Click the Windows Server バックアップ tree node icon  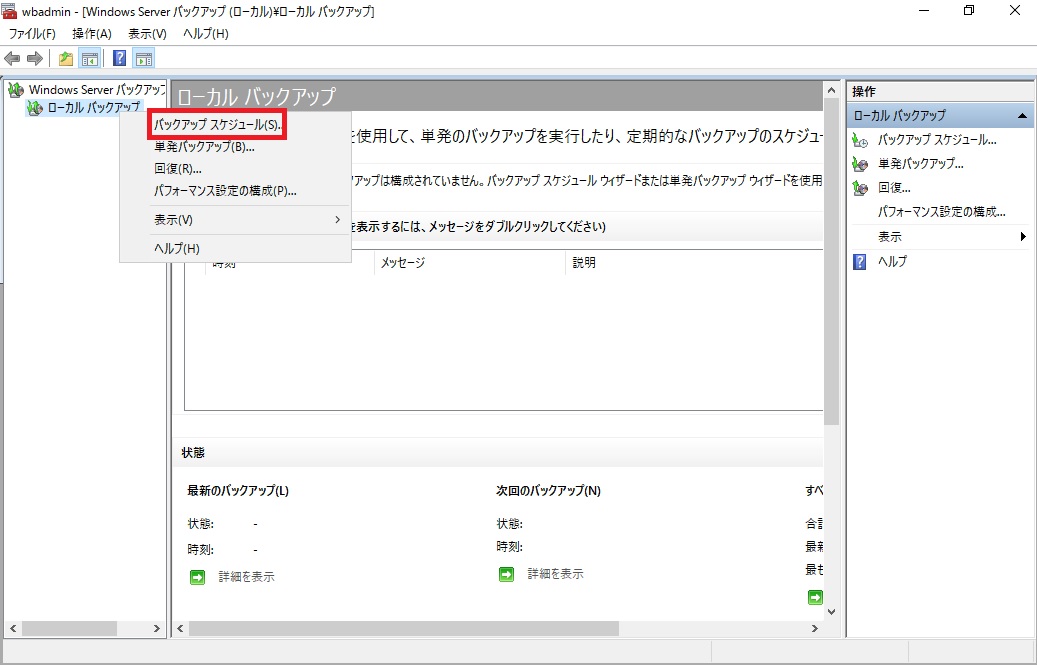[x=16, y=89]
